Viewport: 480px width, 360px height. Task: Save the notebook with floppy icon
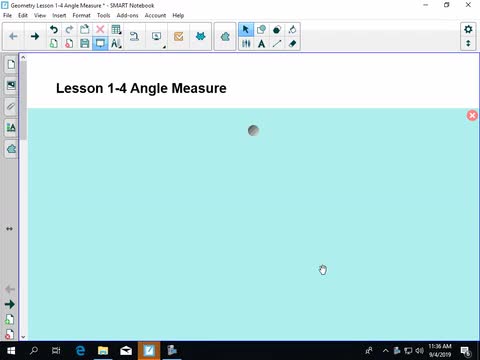click(85, 43)
